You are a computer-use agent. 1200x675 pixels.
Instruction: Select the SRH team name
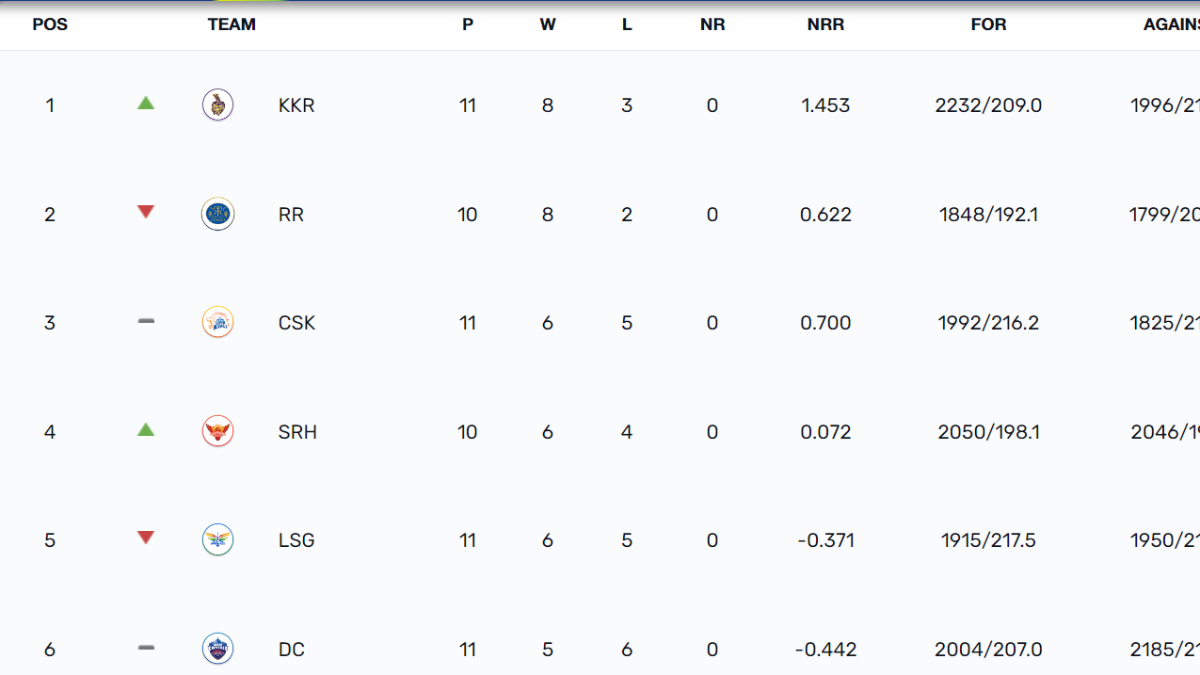pyautogui.click(x=297, y=432)
